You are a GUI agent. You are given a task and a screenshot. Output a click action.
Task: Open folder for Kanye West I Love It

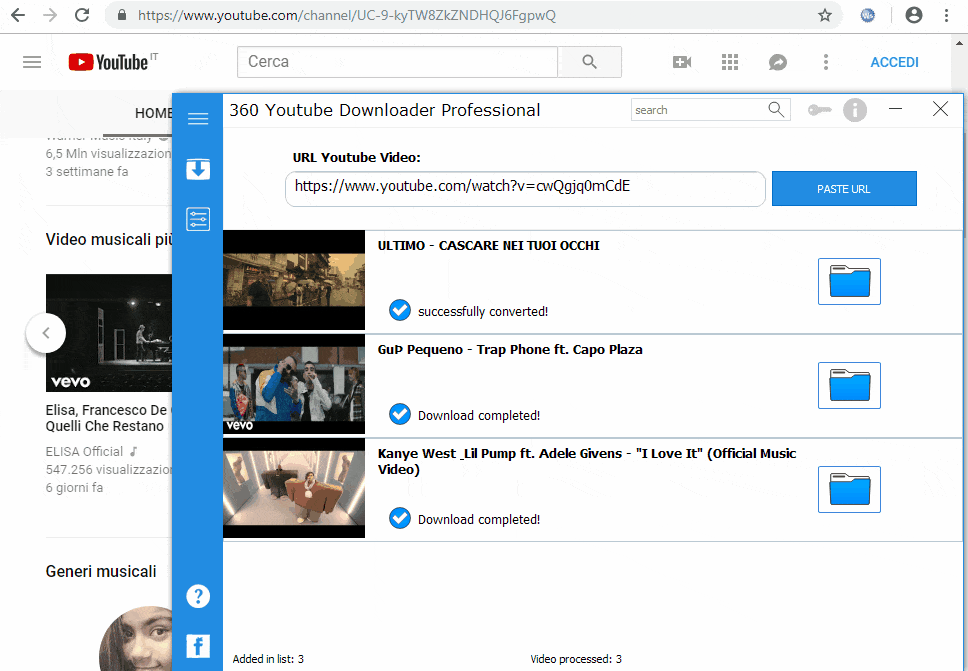point(849,490)
